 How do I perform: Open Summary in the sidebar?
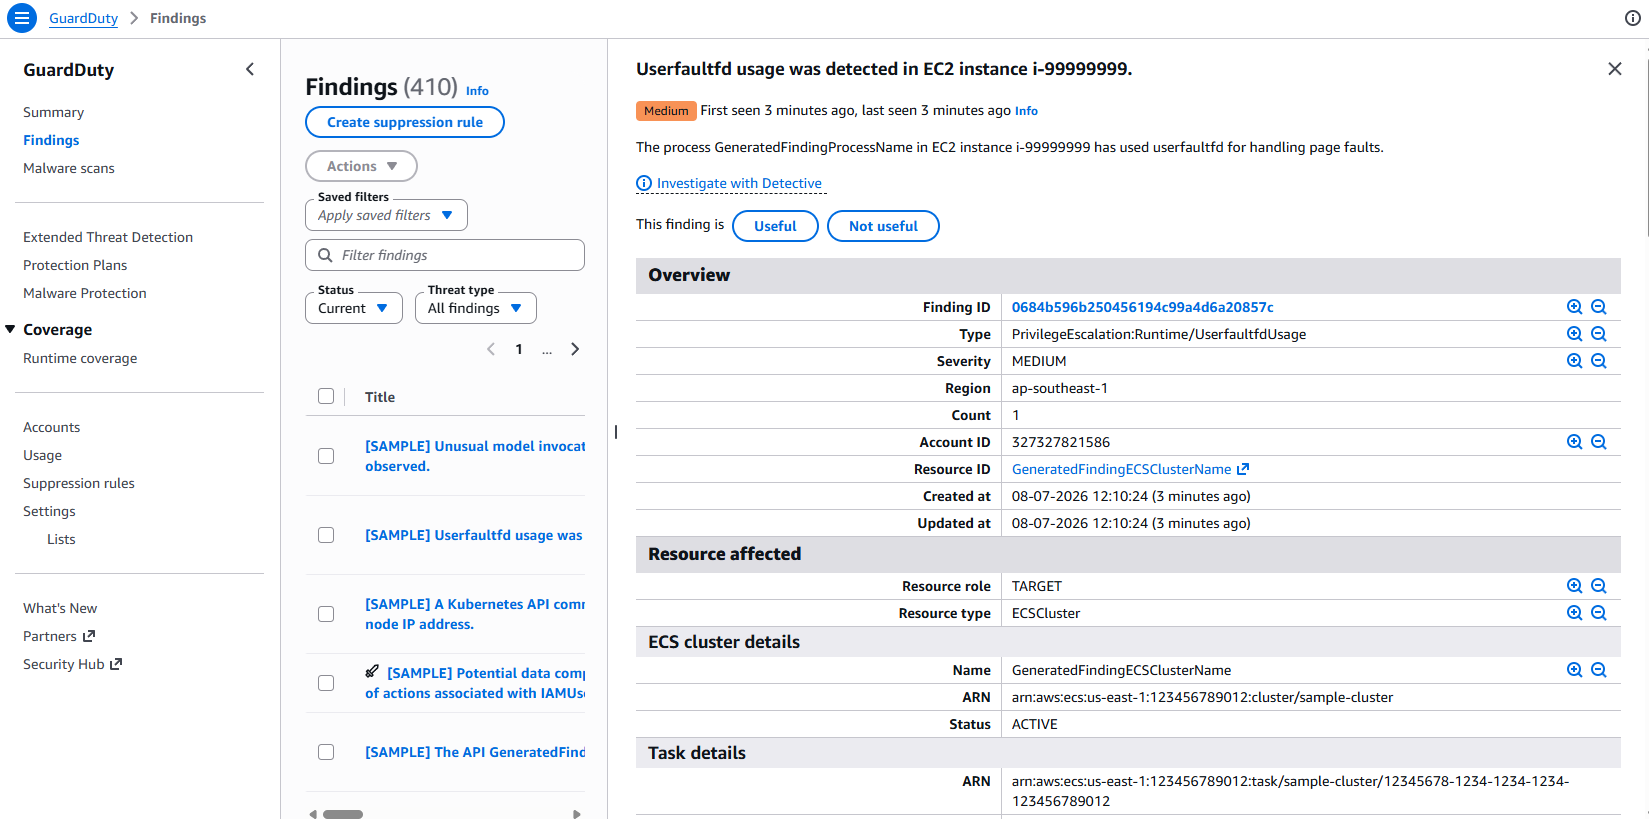pos(54,112)
